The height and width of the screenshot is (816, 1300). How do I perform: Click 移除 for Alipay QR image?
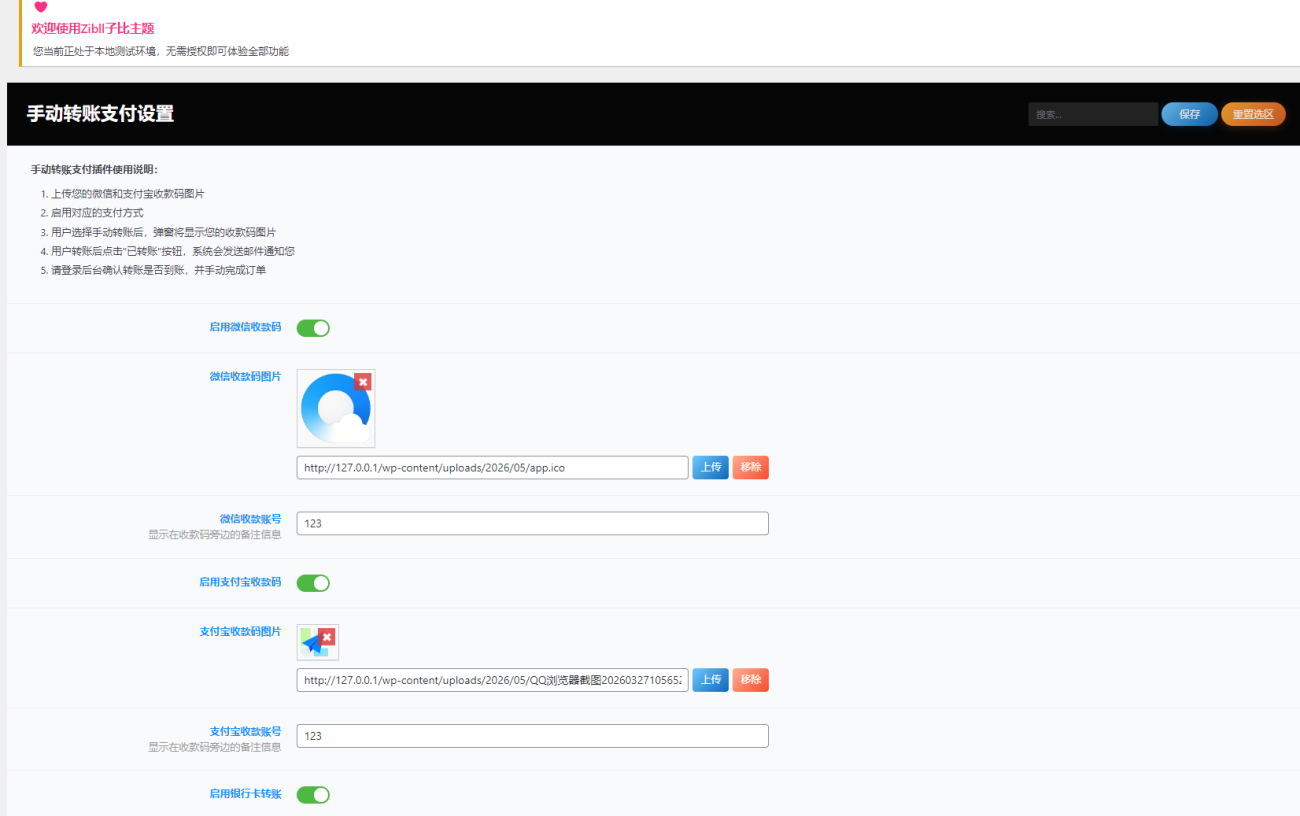click(x=750, y=680)
